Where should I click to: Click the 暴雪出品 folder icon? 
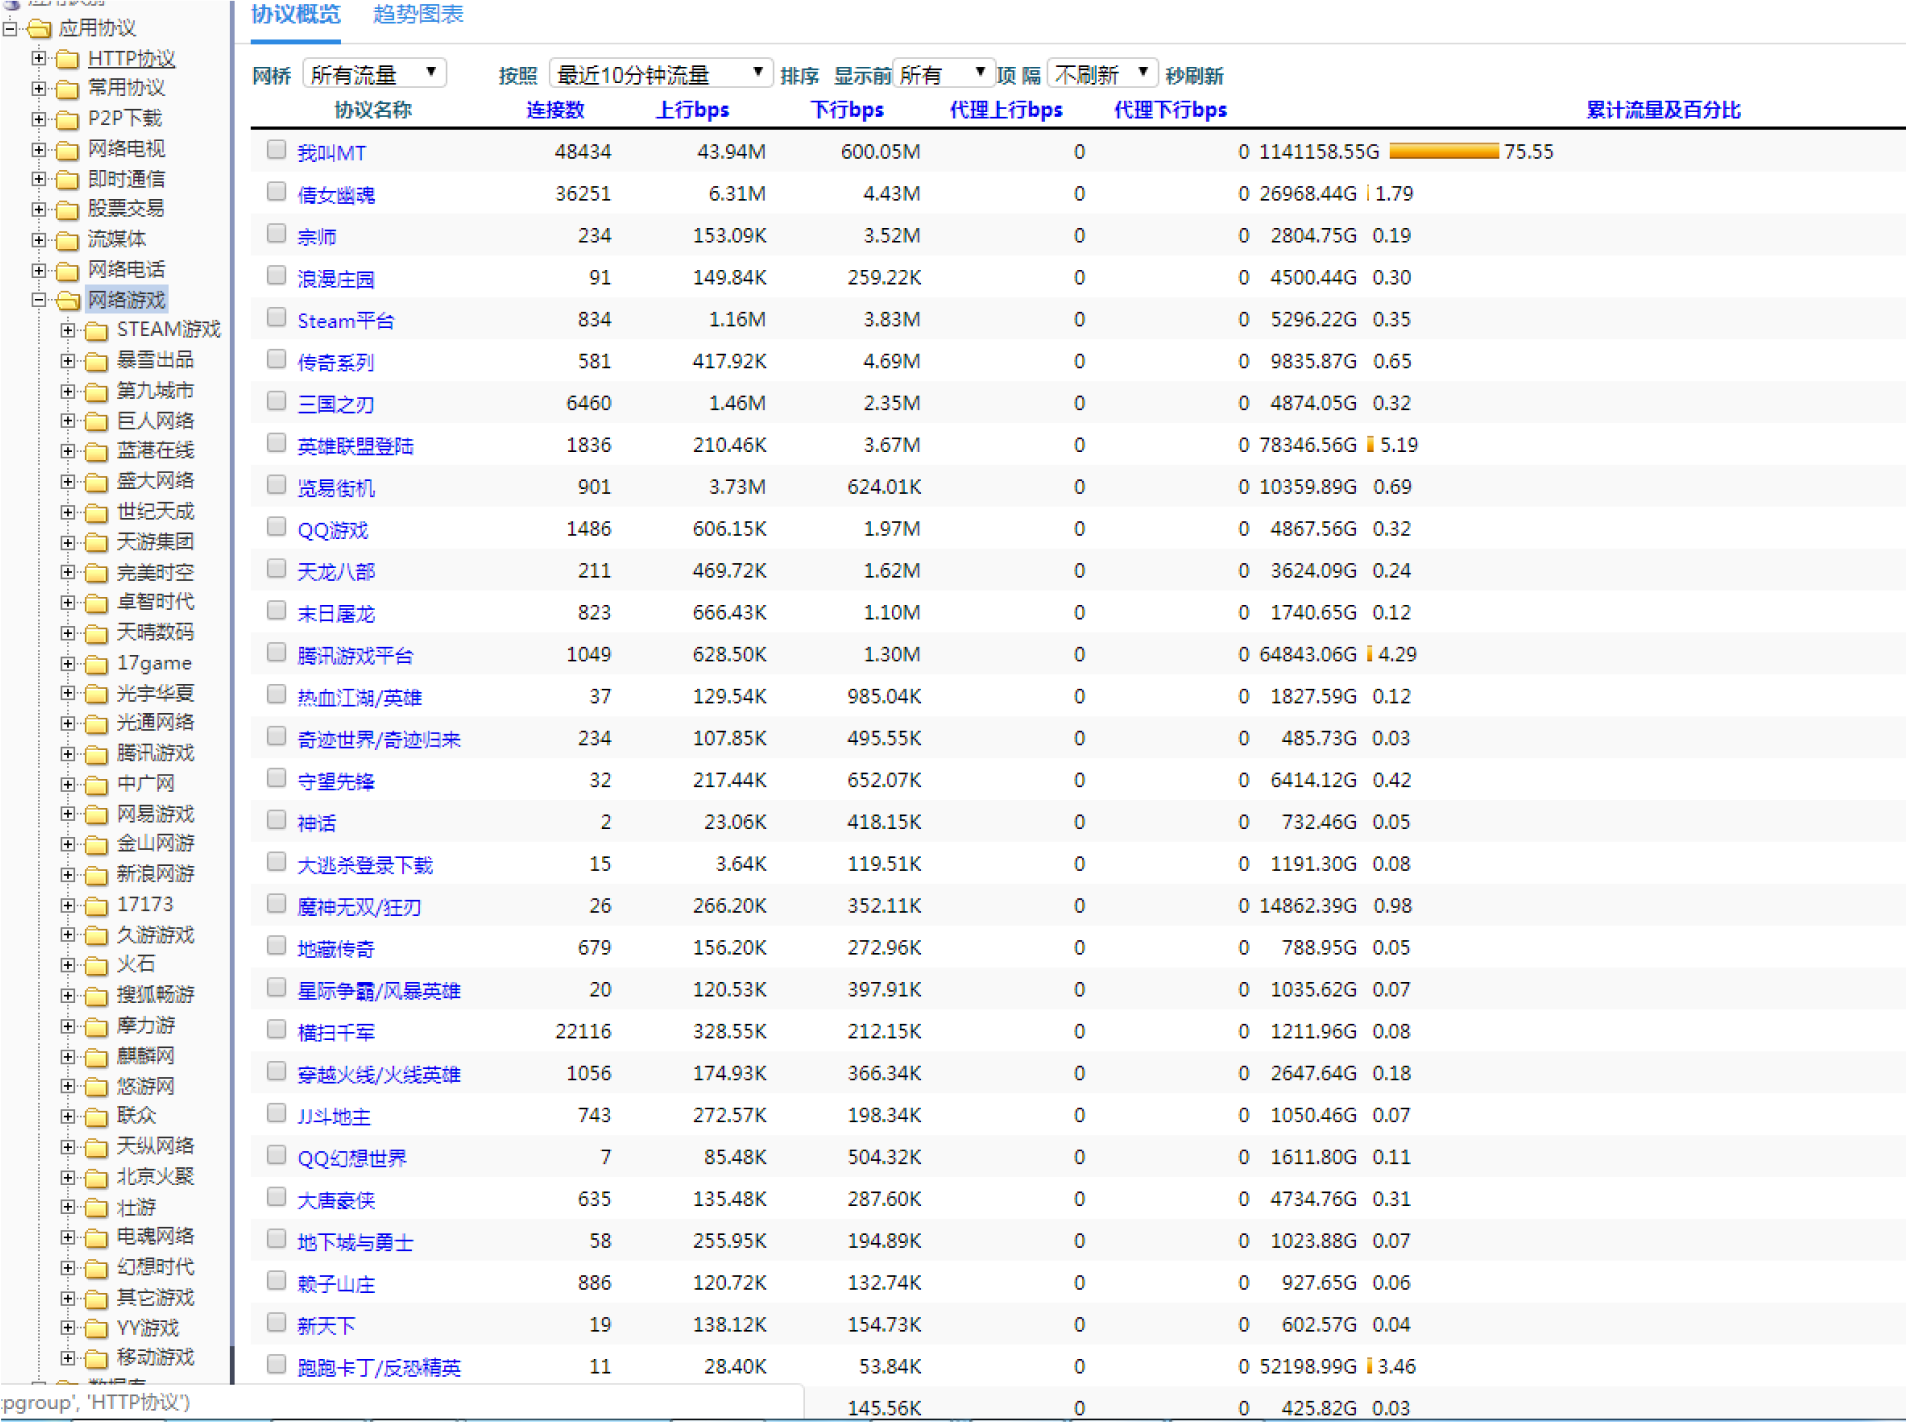[96, 361]
